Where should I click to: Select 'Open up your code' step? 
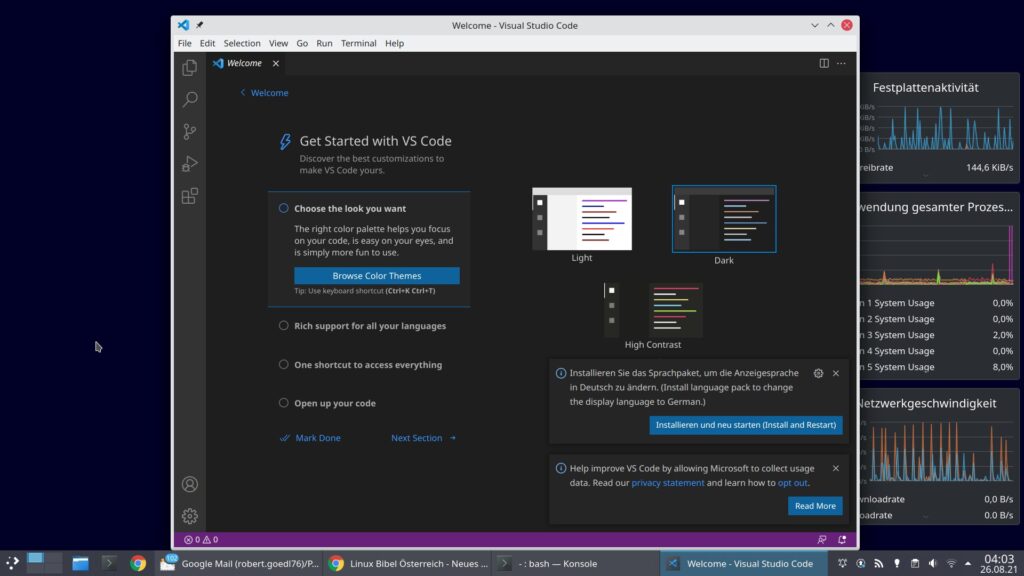[x=334, y=403]
